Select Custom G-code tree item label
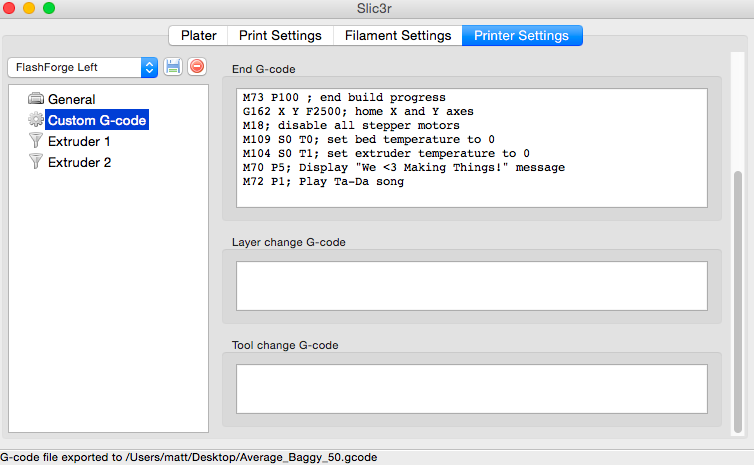This screenshot has width=754, height=465. pos(97,120)
